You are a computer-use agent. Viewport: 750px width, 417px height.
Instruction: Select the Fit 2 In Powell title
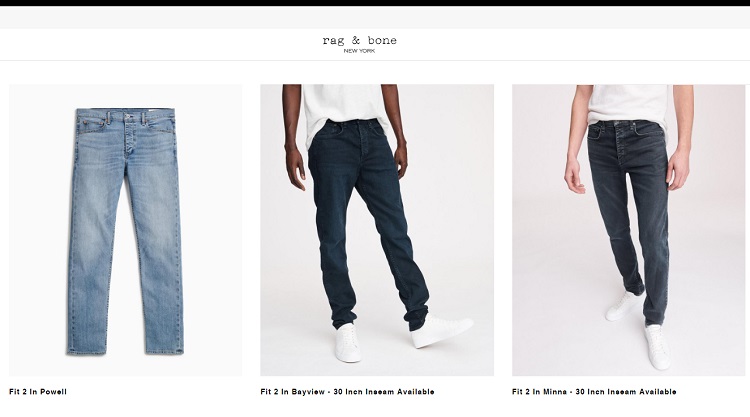coord(38,392)
